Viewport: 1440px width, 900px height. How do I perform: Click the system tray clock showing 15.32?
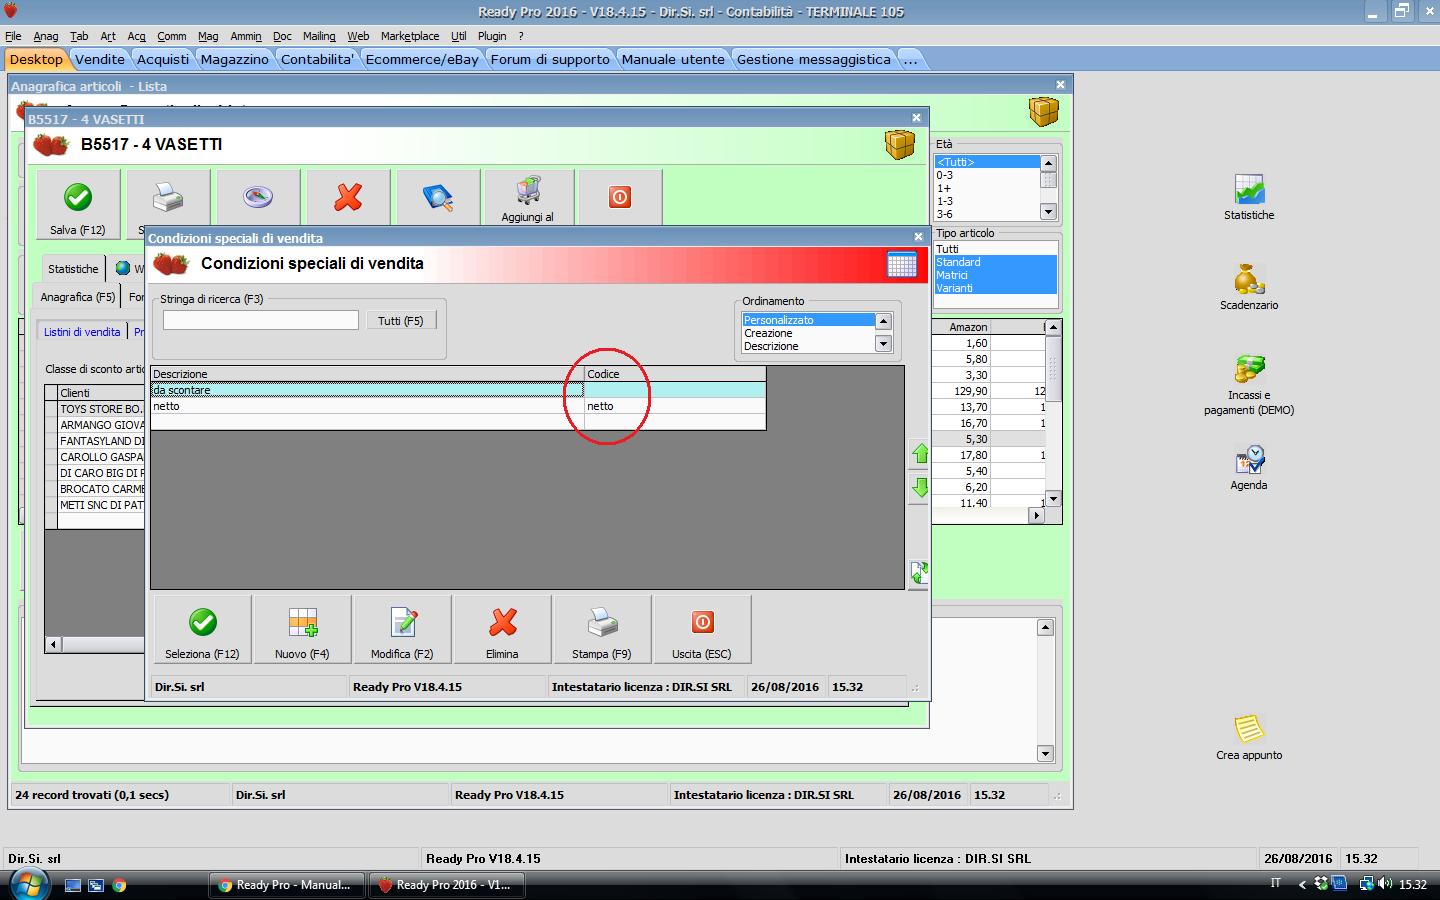coord(1412,884)
